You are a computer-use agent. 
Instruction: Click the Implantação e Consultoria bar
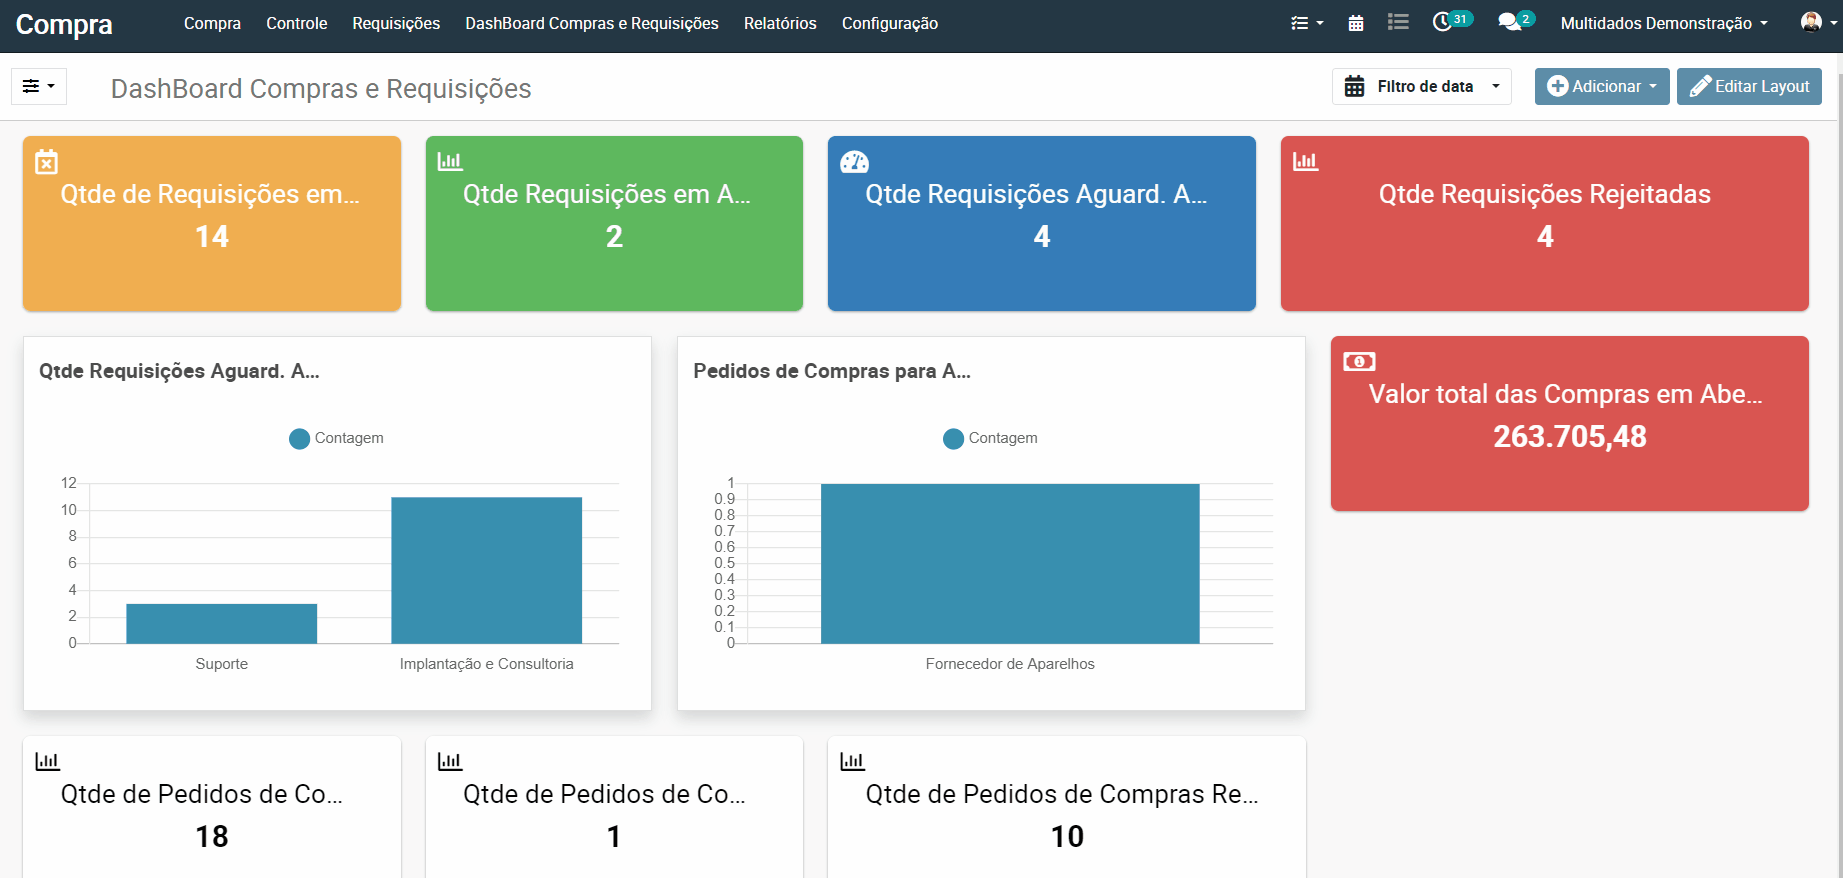486,570
